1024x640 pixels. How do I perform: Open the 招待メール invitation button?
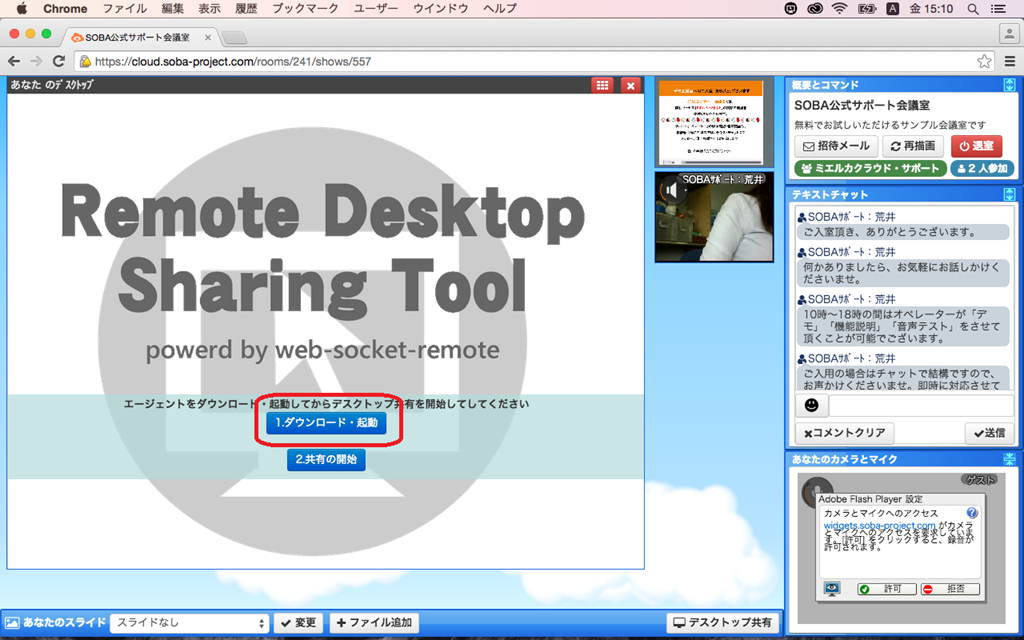click(836, 146)
